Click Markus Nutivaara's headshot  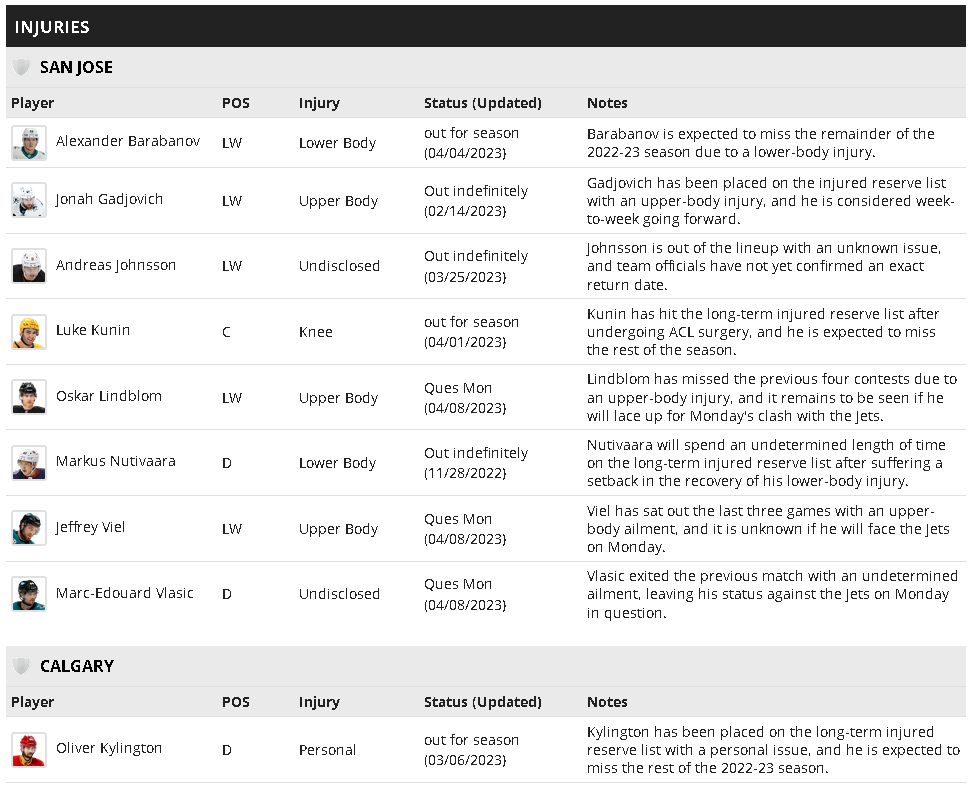click(x=29, y=463)
